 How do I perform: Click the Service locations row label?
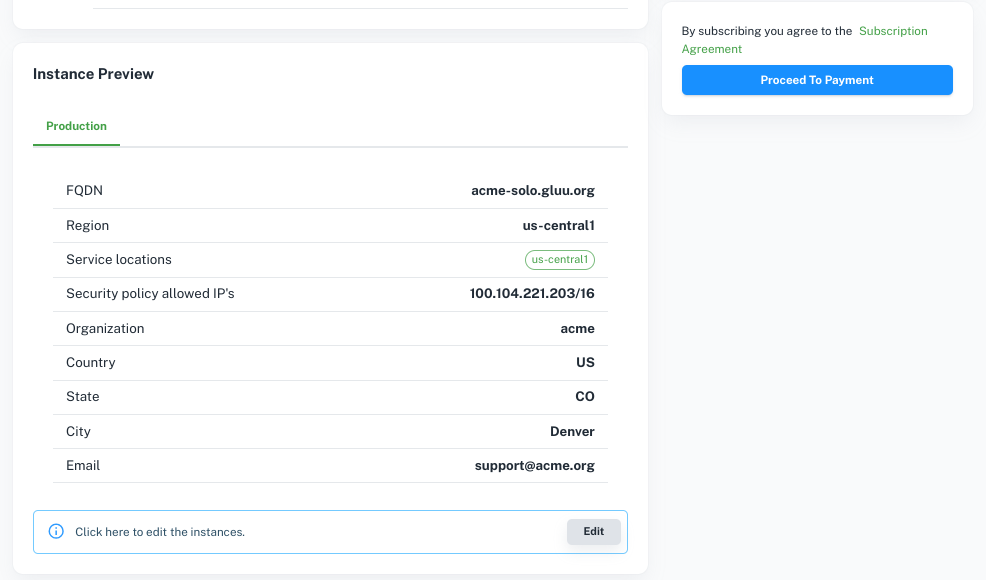[x=119, y=260]
